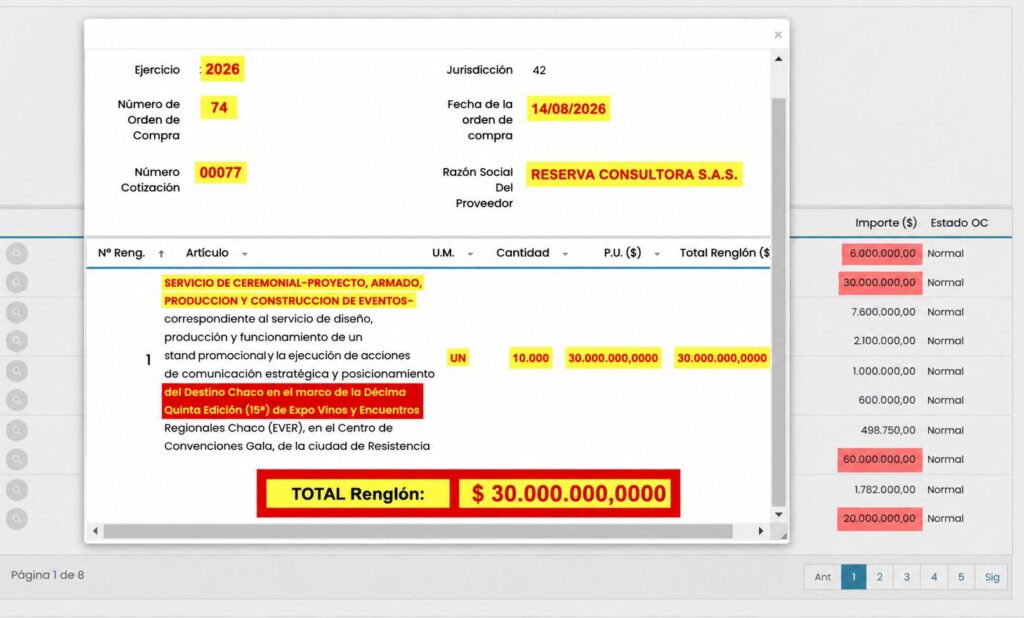Click the quantity value 10.000

pyautogui.click(x=530, y=358)
